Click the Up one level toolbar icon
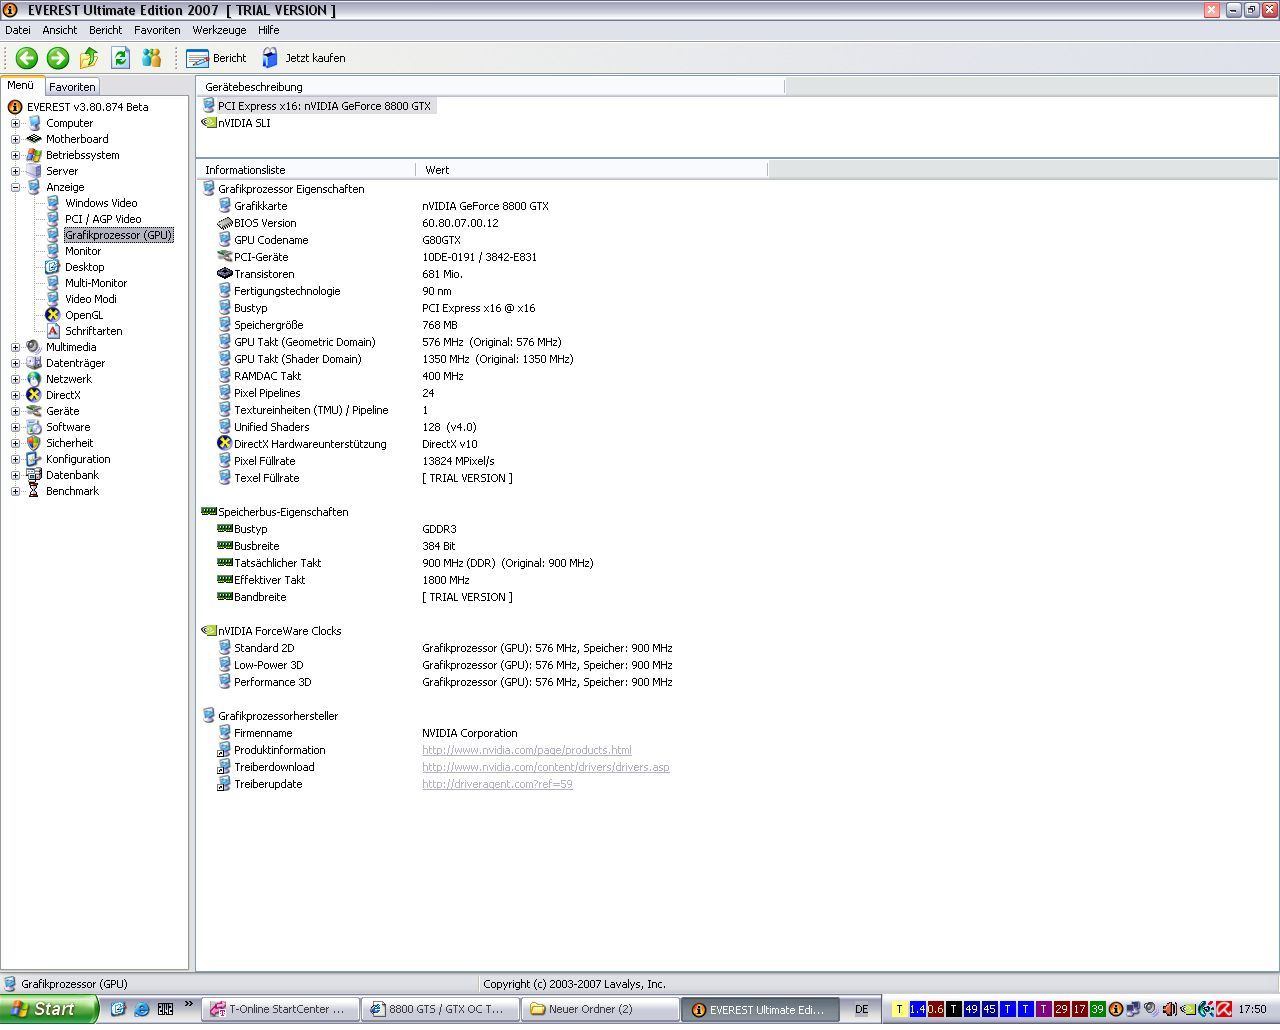Screen dimensions: 1280x1030 [89, 58]
